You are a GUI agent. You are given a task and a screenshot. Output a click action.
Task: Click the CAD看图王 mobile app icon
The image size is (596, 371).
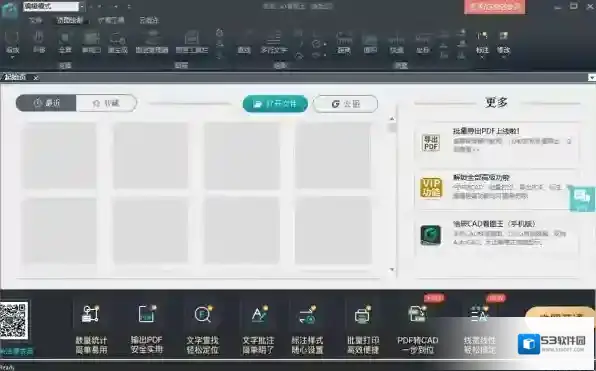point(431,235)
